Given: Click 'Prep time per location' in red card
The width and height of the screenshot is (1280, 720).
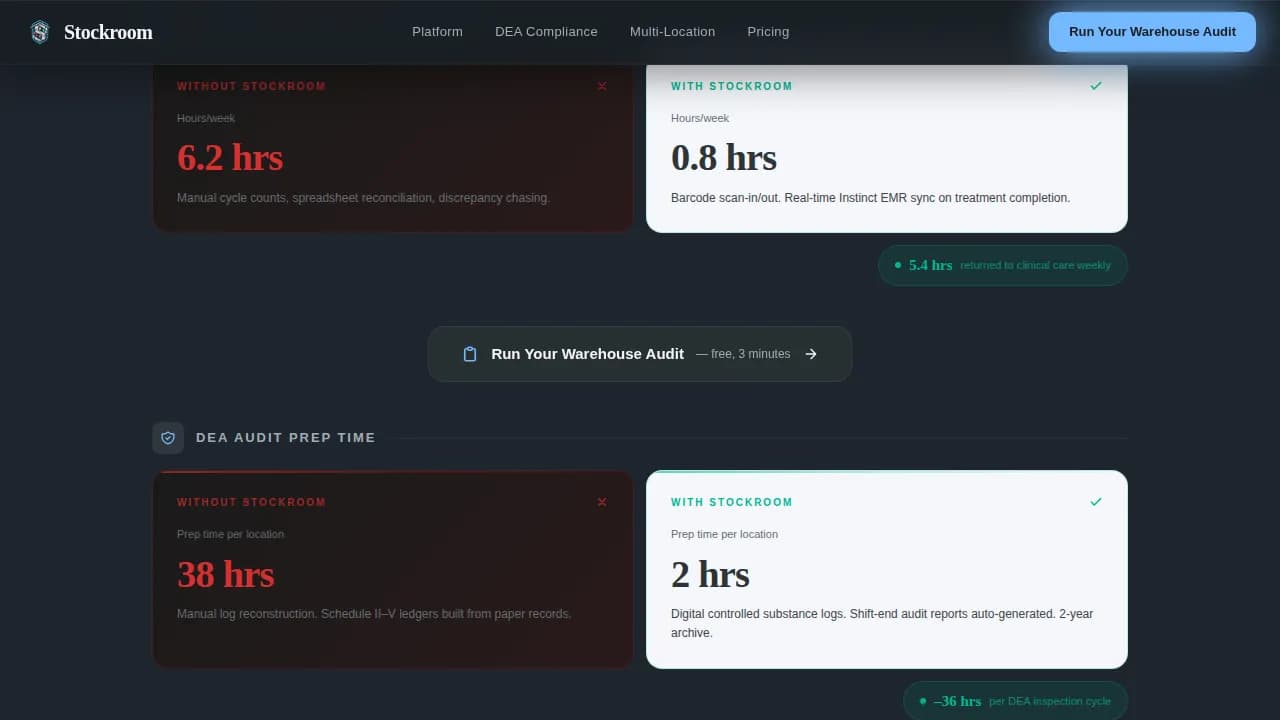Looking at the screenshot, I should 230,534.
